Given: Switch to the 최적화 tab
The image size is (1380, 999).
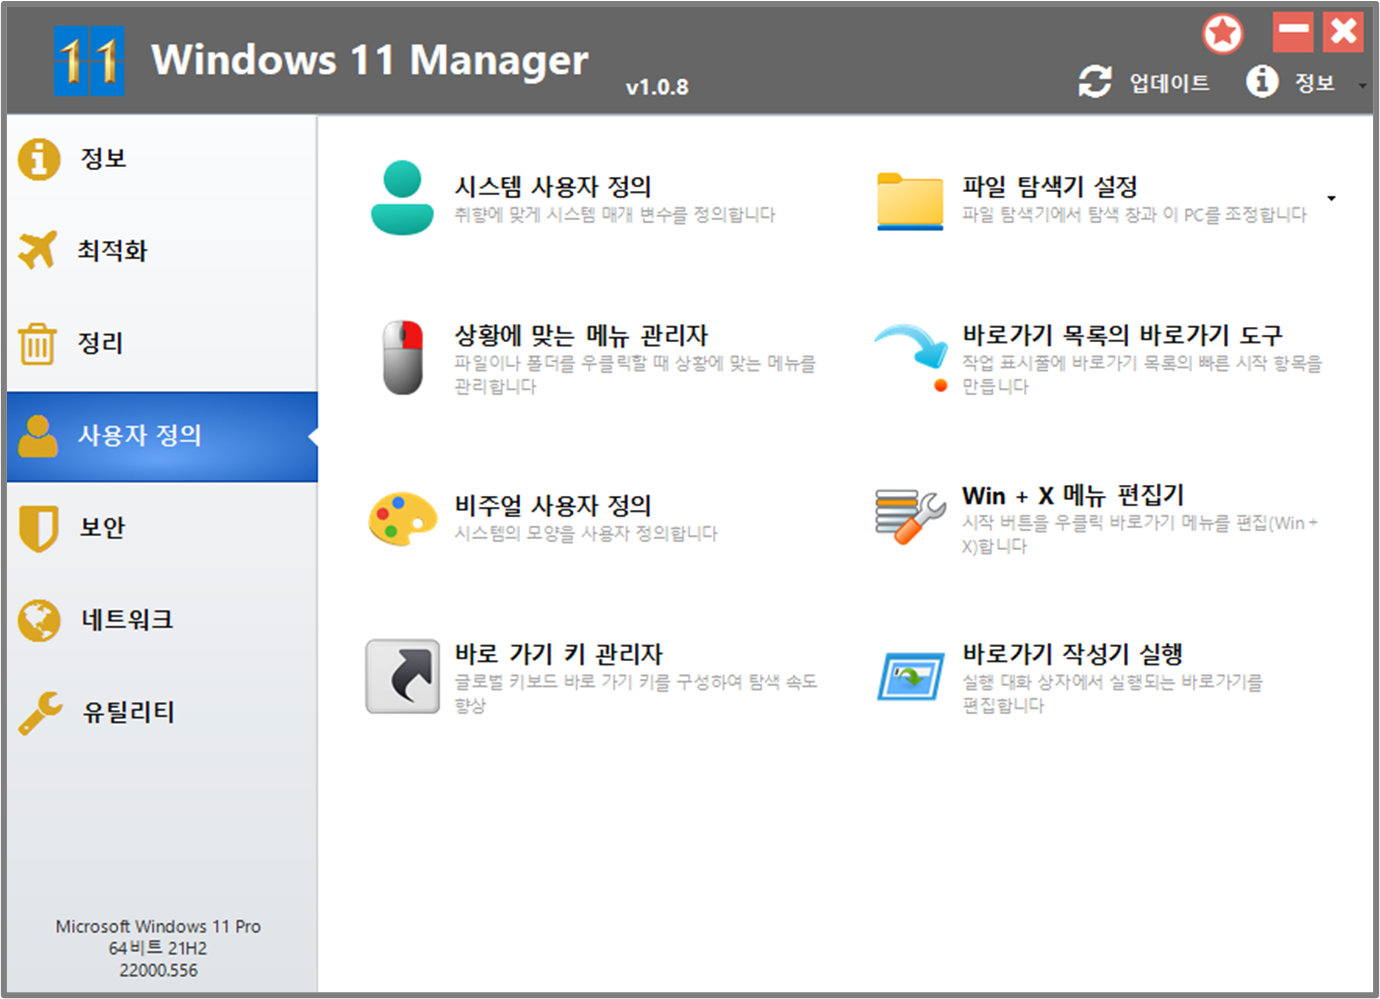Looking at the screenshot, I should pos(162,251).
